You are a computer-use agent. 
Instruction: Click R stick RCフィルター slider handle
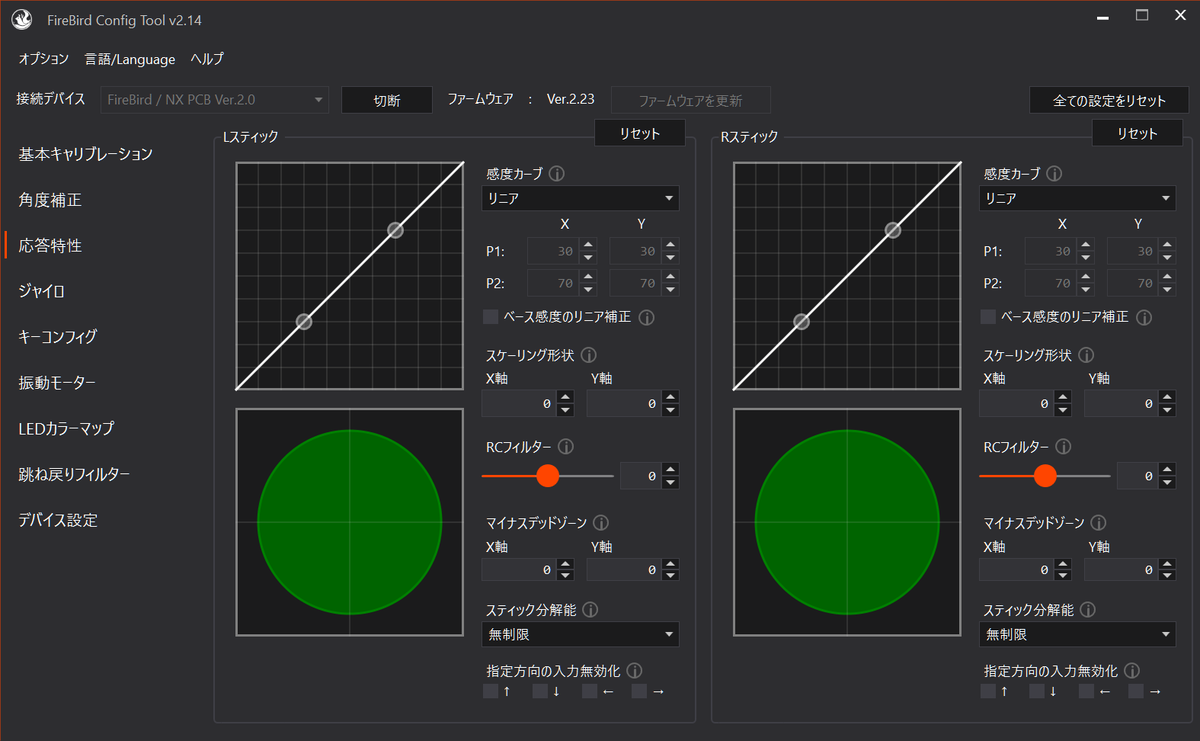point(1045,476)
